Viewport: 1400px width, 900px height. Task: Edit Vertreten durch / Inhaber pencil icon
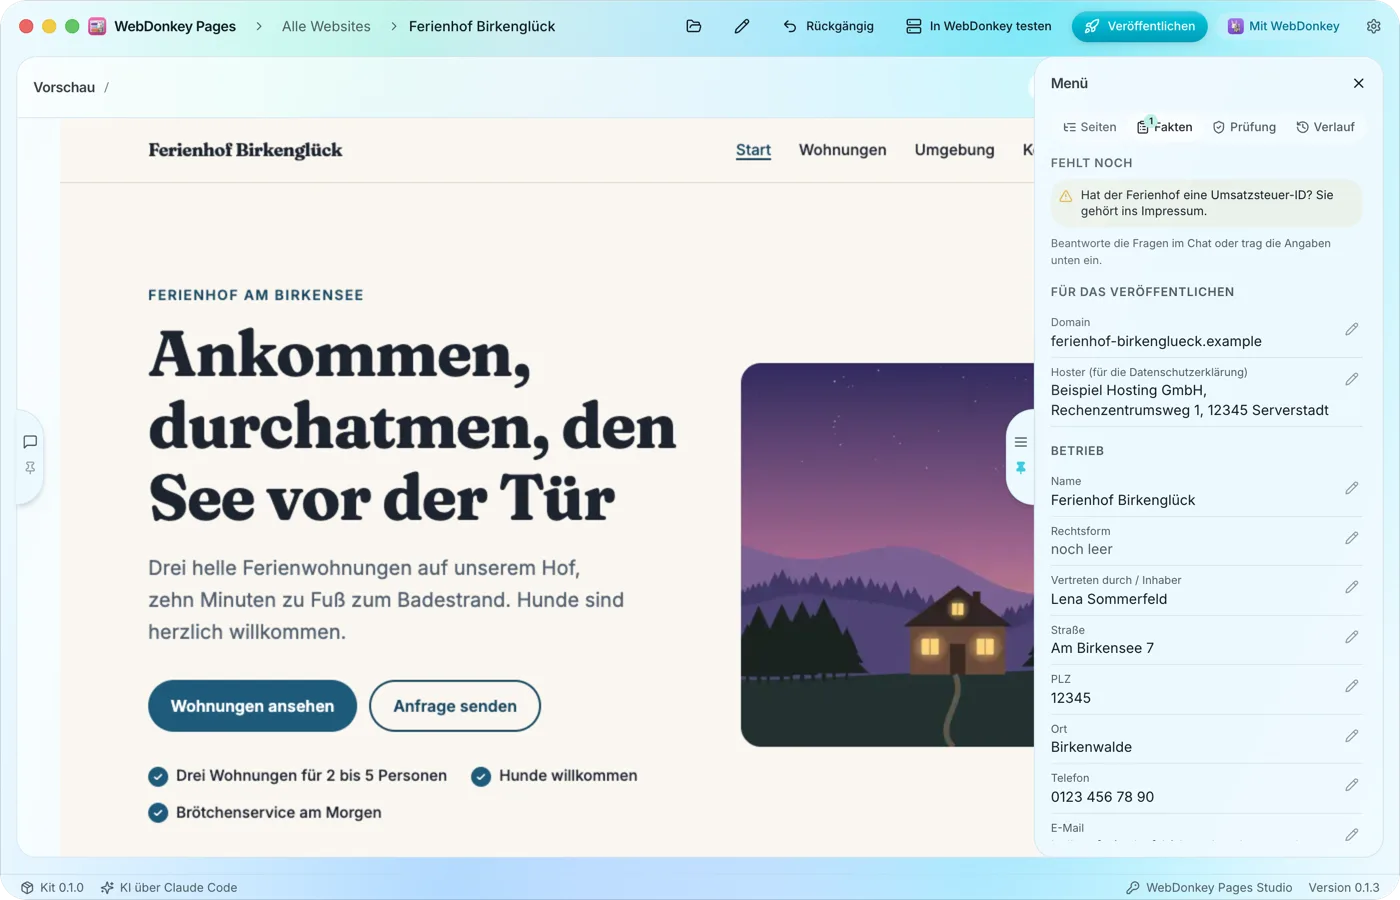(x=1352, y=587)
